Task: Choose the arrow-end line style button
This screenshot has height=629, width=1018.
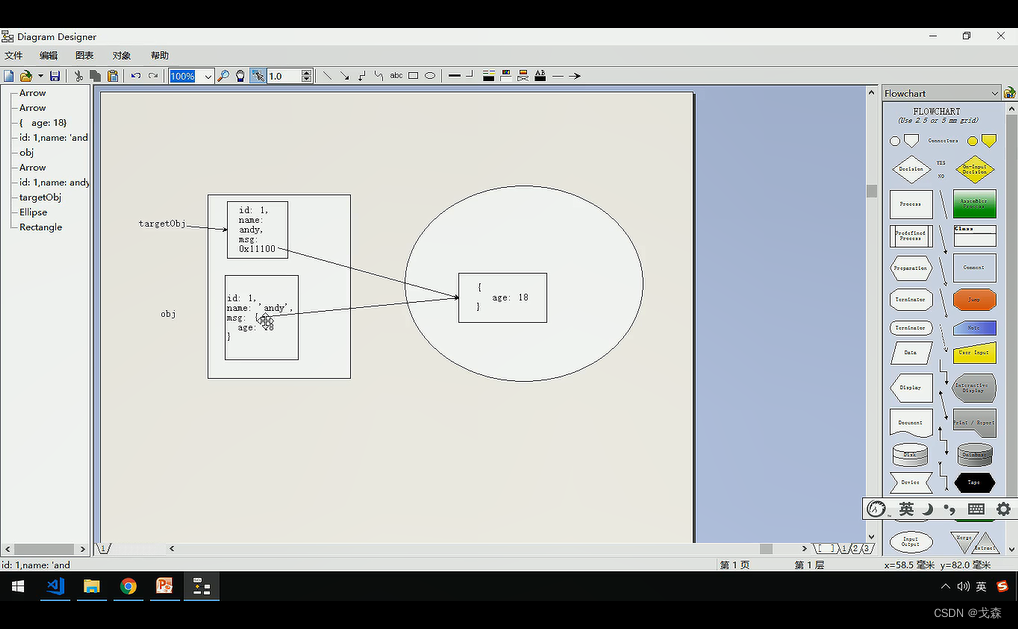Action: 575,76
